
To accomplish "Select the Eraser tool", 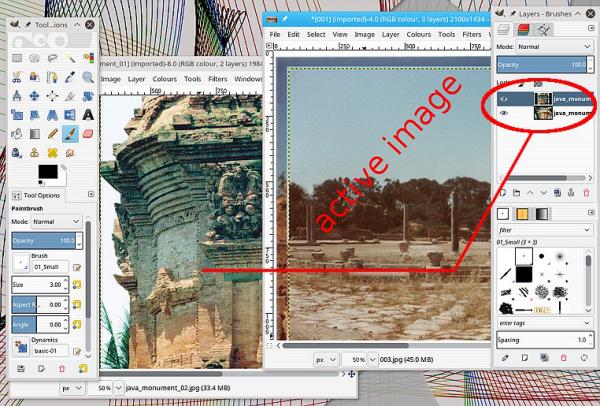I will click(x=88, y=134).
